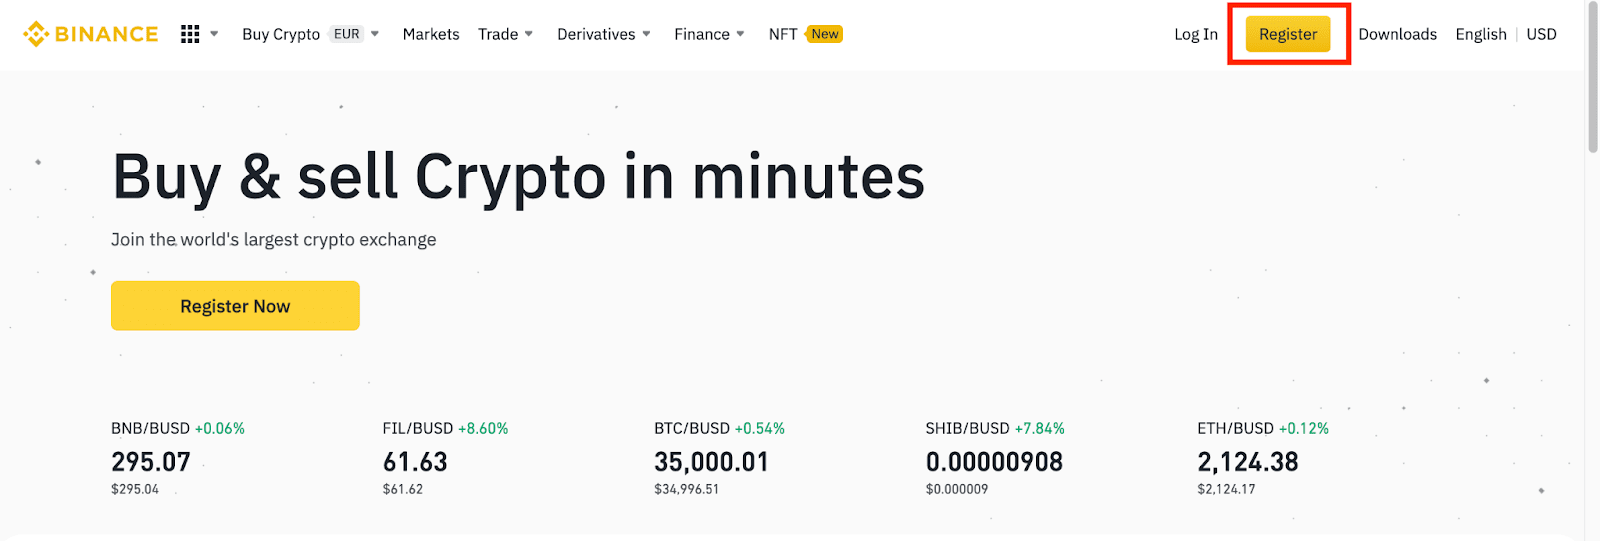Open the NFT menu item

782,34
